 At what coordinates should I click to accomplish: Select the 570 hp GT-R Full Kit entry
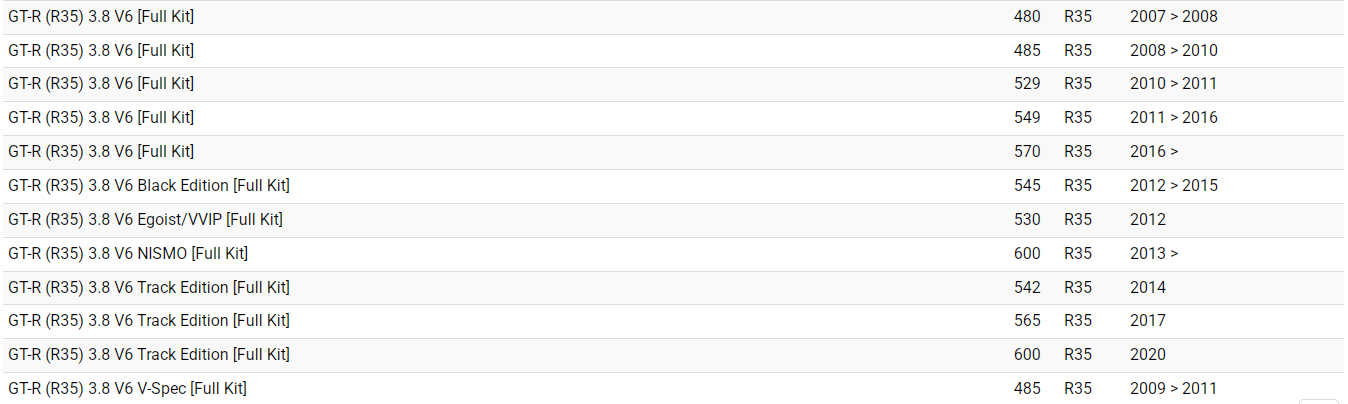101,152
